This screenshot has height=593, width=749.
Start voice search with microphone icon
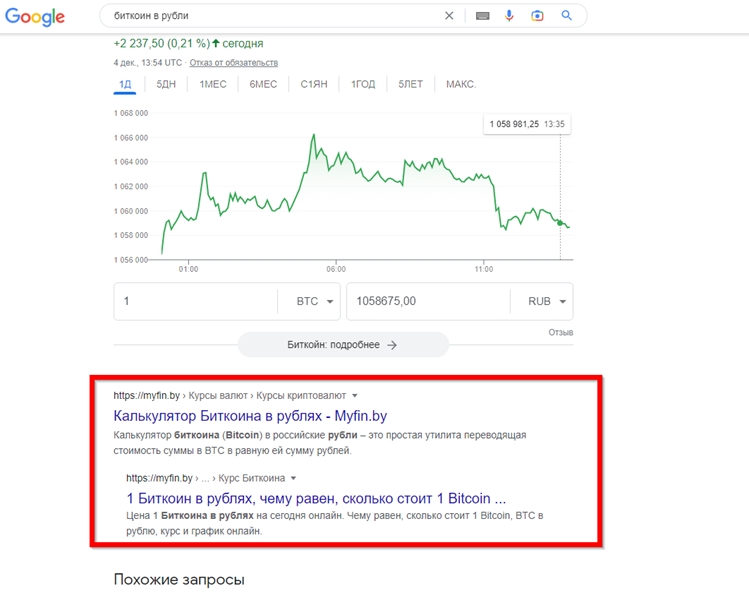pyautogui.click(x=509, y=16)
